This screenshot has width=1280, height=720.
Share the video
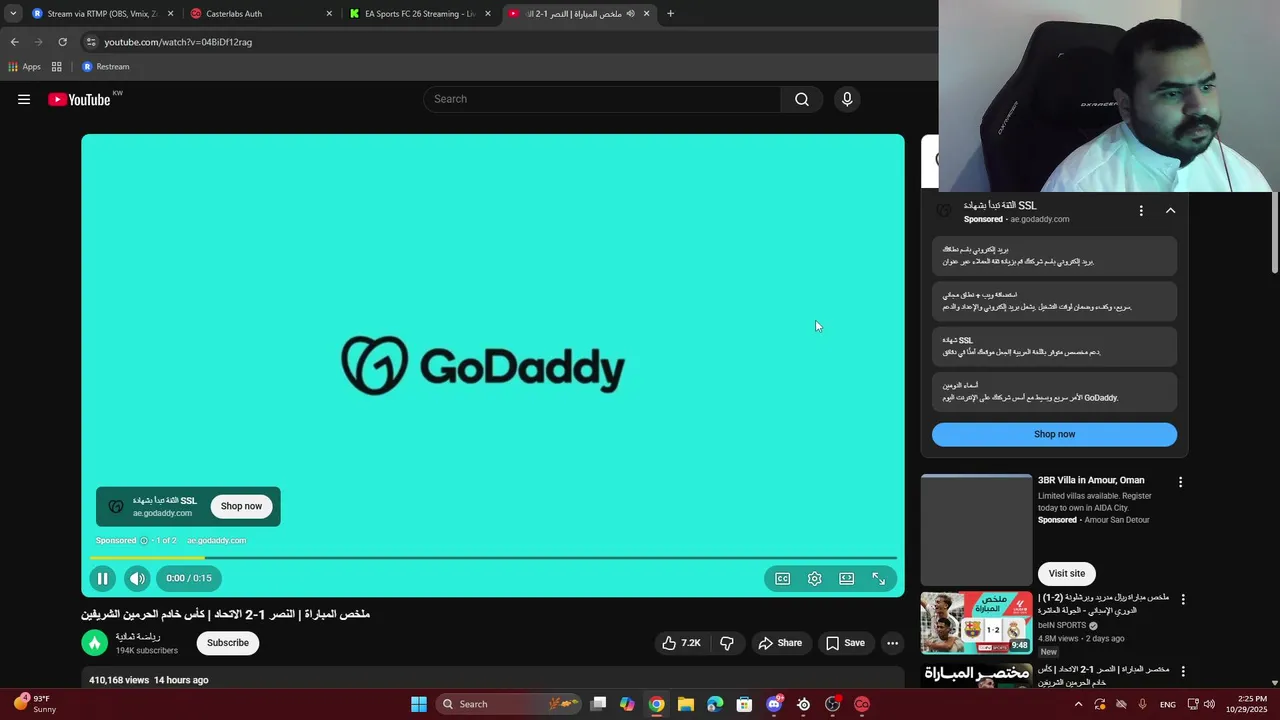[x=779, y=643]
